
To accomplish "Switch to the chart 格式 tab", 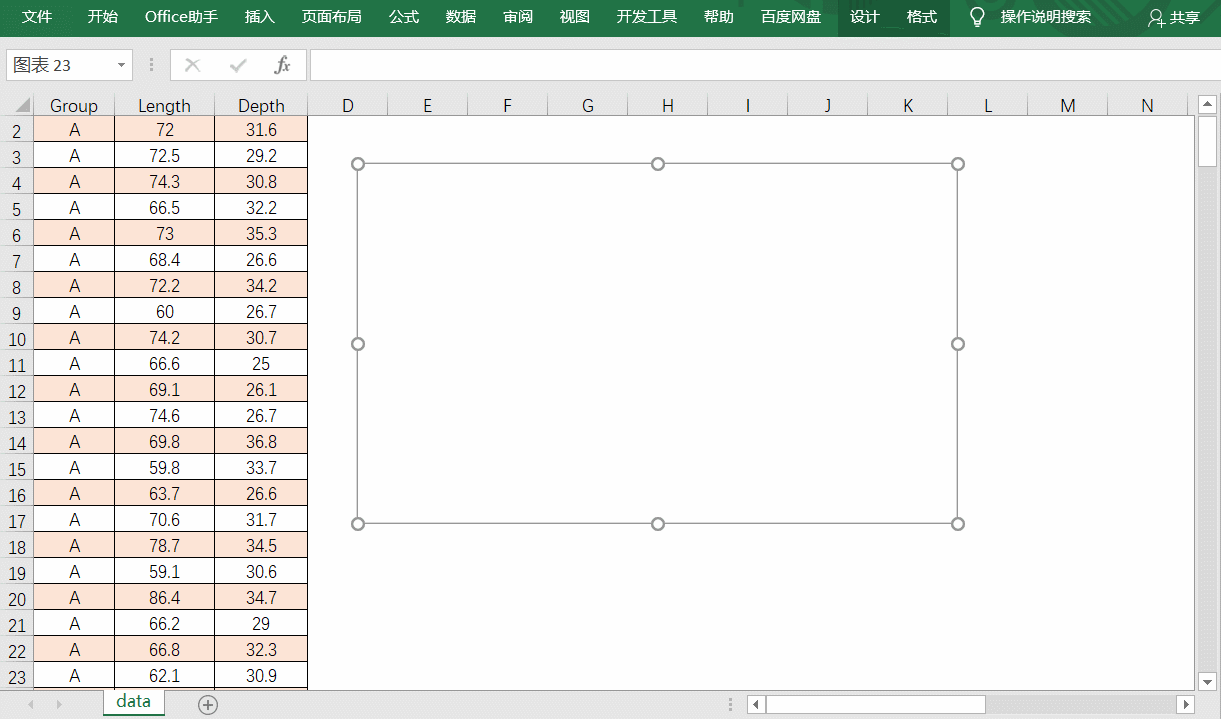I will [922, 17].
